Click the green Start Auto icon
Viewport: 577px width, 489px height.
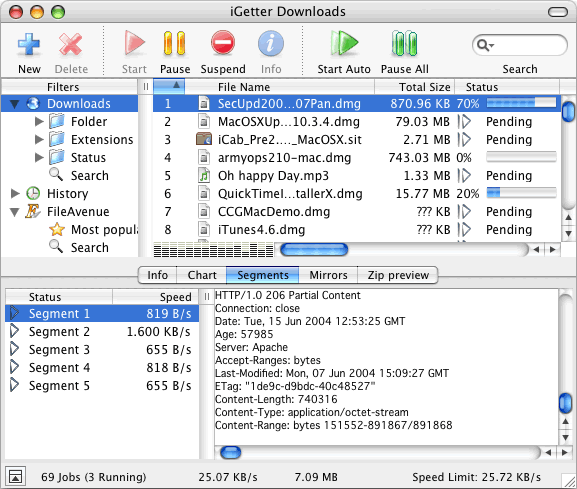[x=344, y=43]
